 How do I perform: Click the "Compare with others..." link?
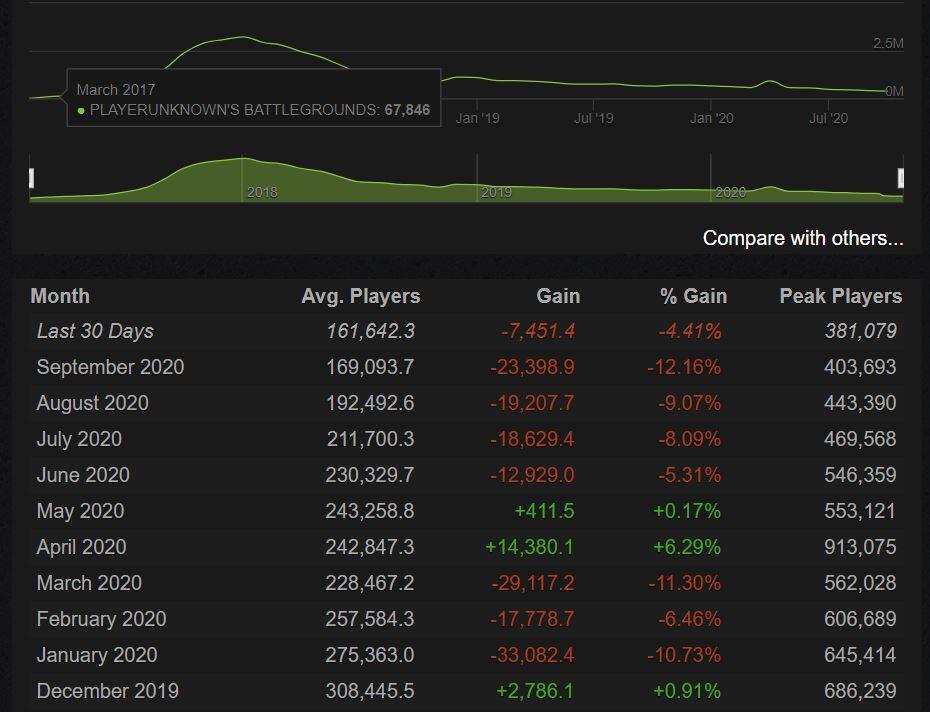(x=802, y=238)
